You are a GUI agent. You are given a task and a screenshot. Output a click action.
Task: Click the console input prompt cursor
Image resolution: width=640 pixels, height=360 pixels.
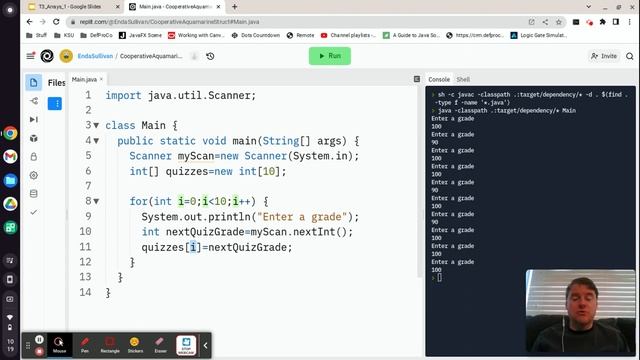[x=439, y=278]
